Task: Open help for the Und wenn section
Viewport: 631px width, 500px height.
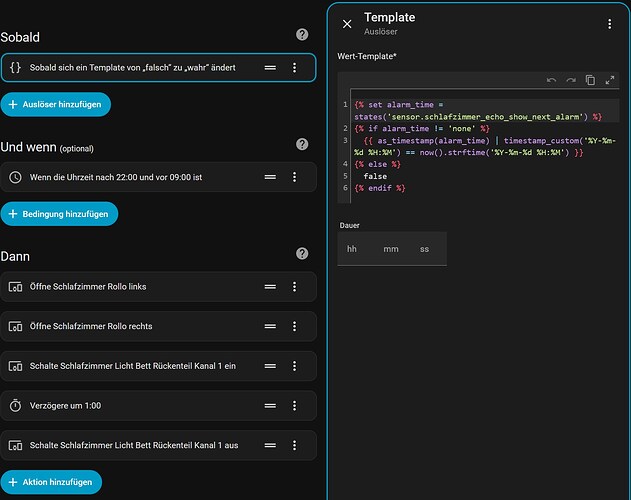Action: pyautogui.click(x=302, y=144)
